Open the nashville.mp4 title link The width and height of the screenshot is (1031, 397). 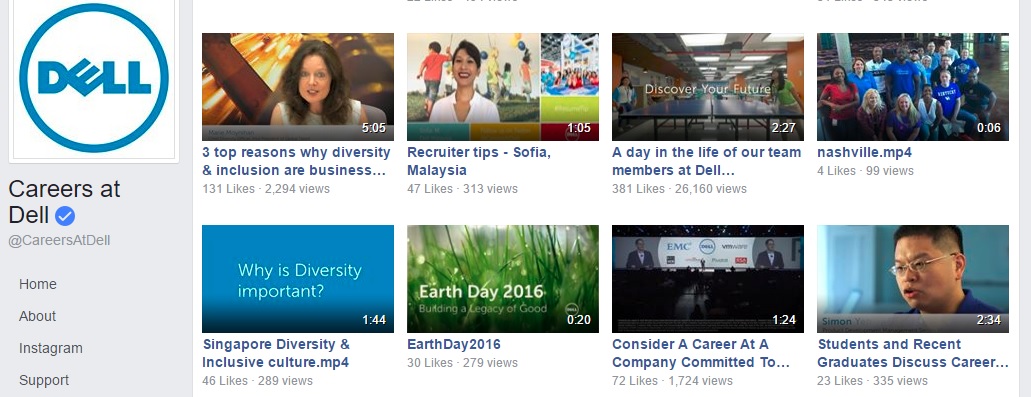[x=864, y=152]
